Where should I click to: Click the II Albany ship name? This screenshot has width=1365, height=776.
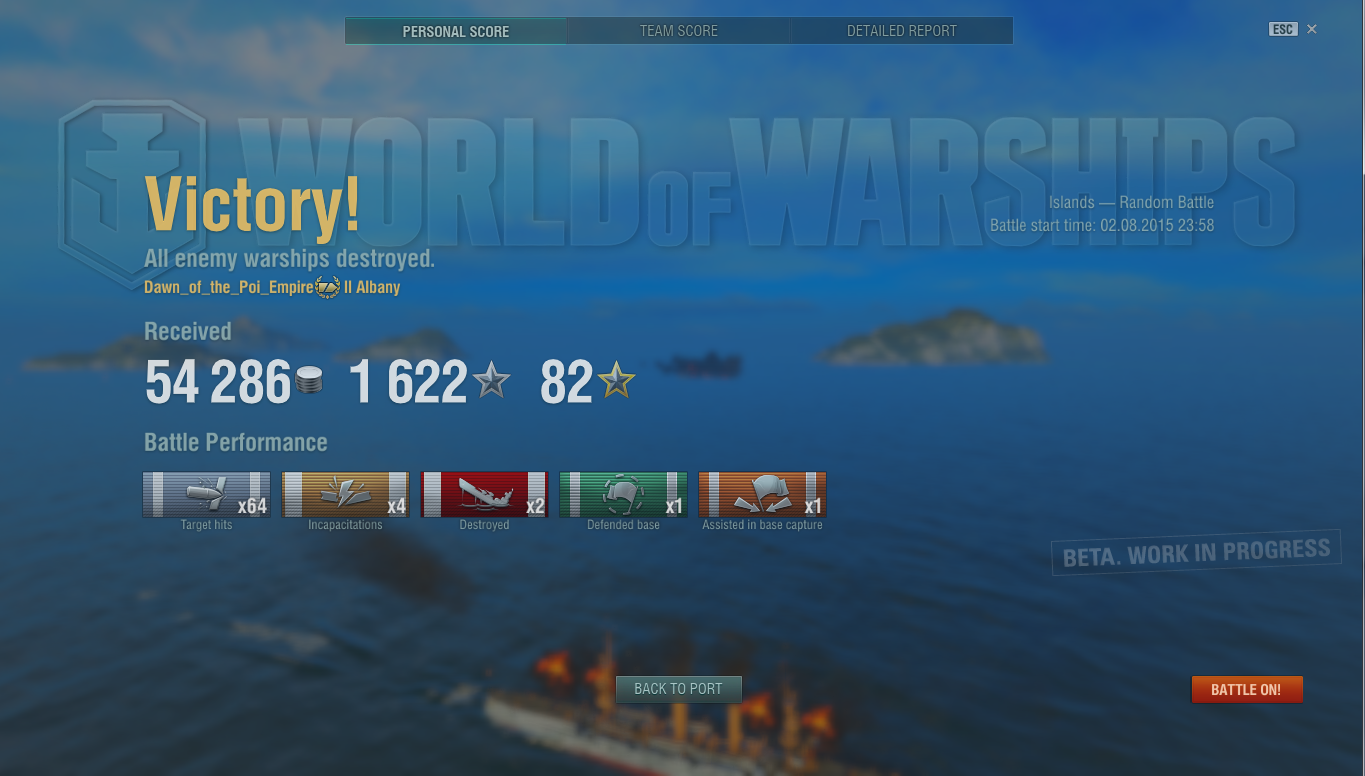point(372,287)
